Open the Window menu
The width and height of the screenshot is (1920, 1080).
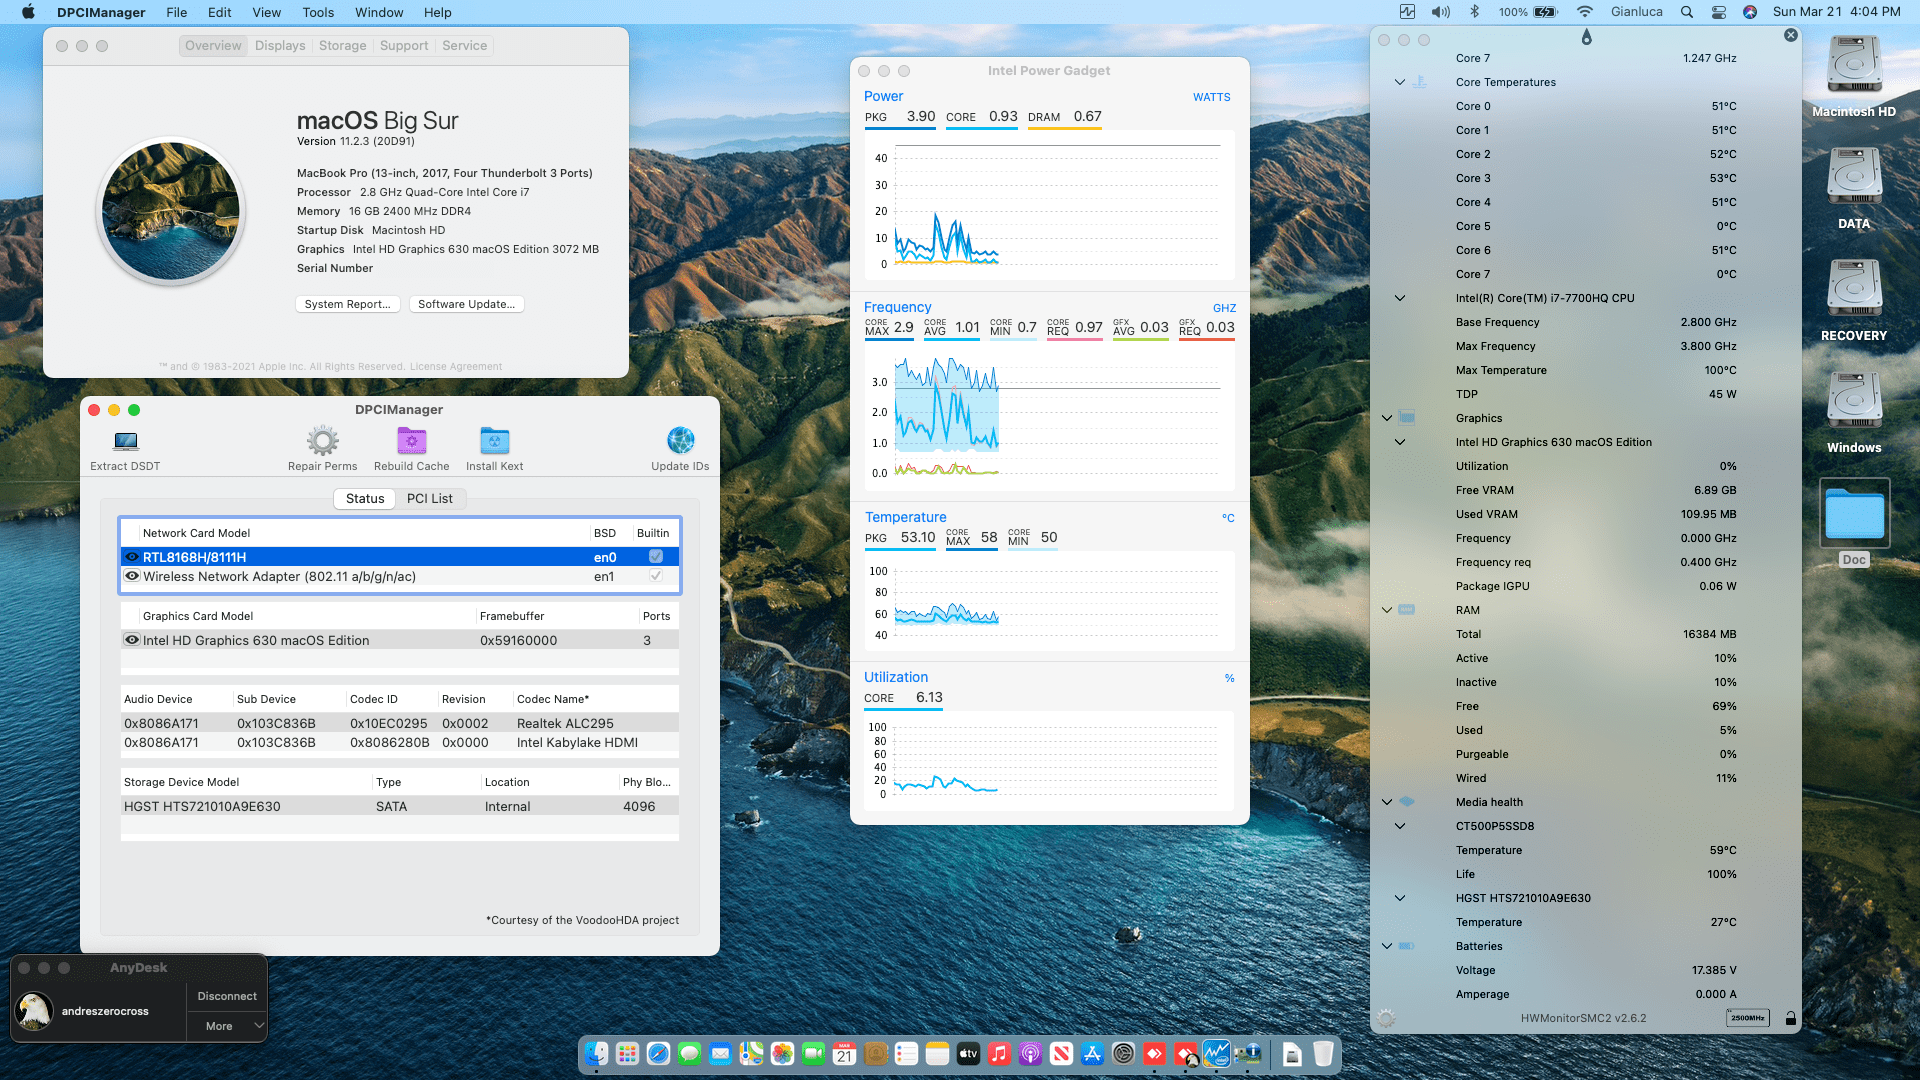coord(379,12)
